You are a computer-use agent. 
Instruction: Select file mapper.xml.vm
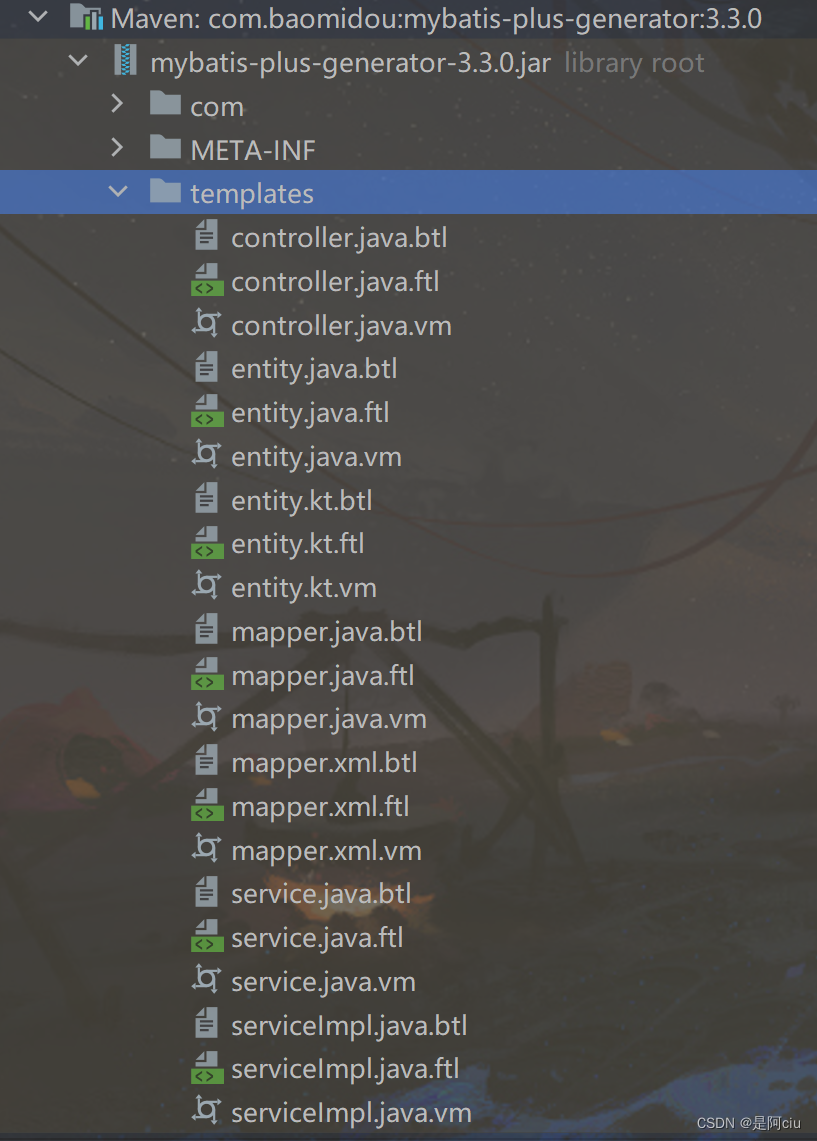[327, 850]
